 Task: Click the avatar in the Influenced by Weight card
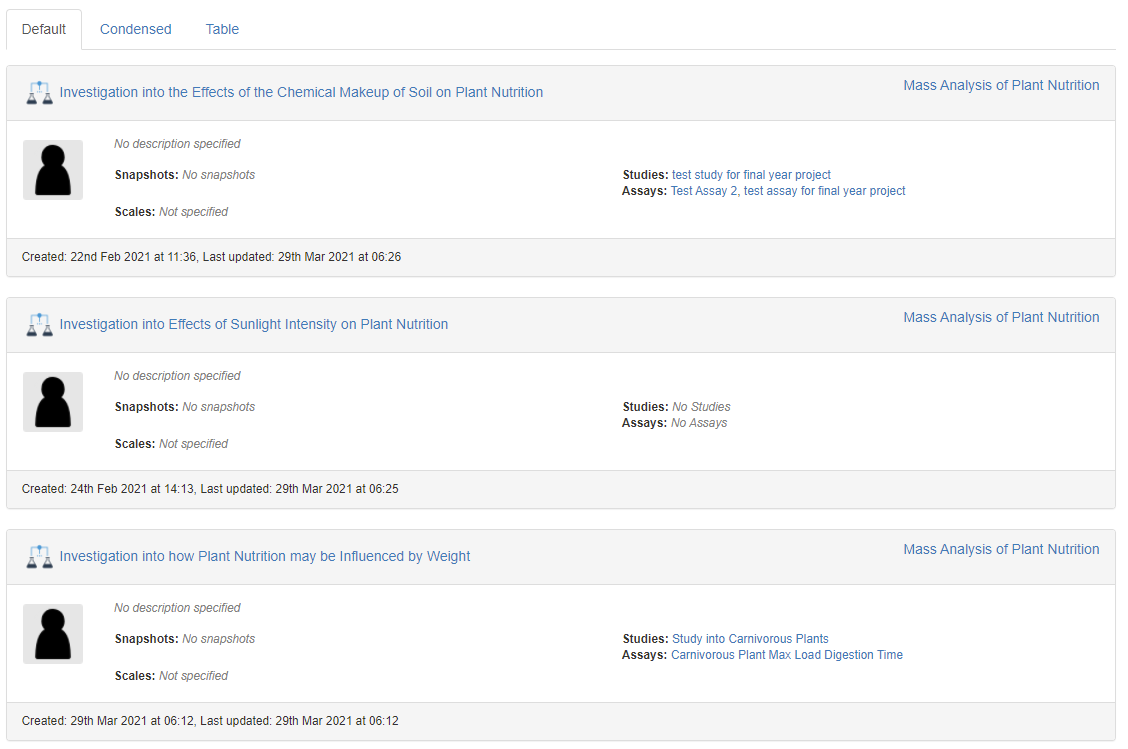(53, 634)
